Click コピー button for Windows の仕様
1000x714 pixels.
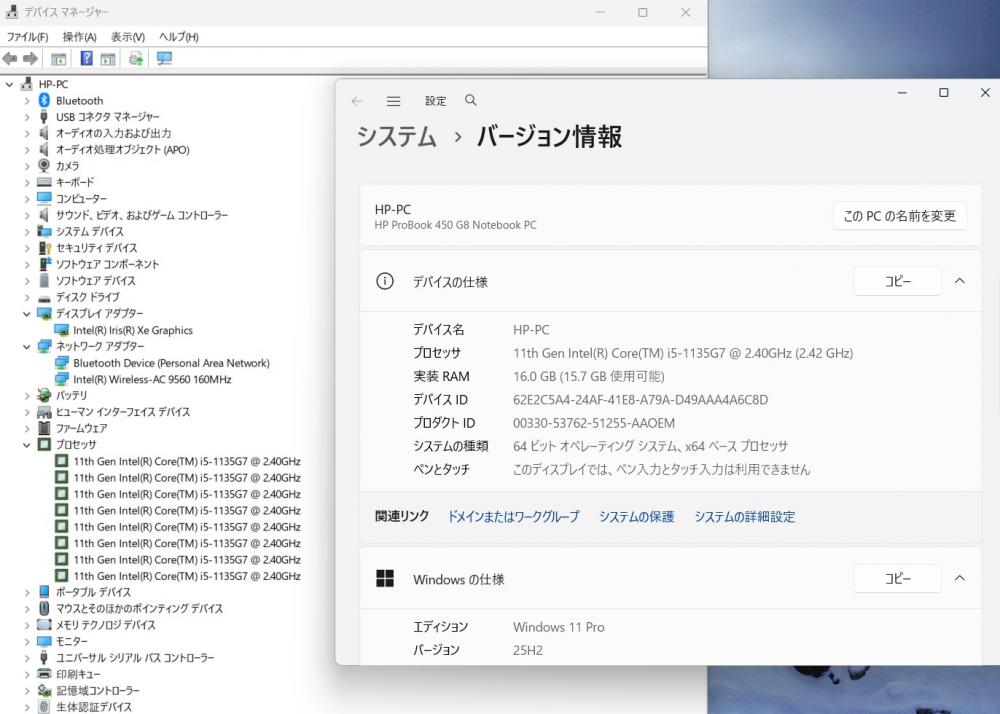point(897,578)
